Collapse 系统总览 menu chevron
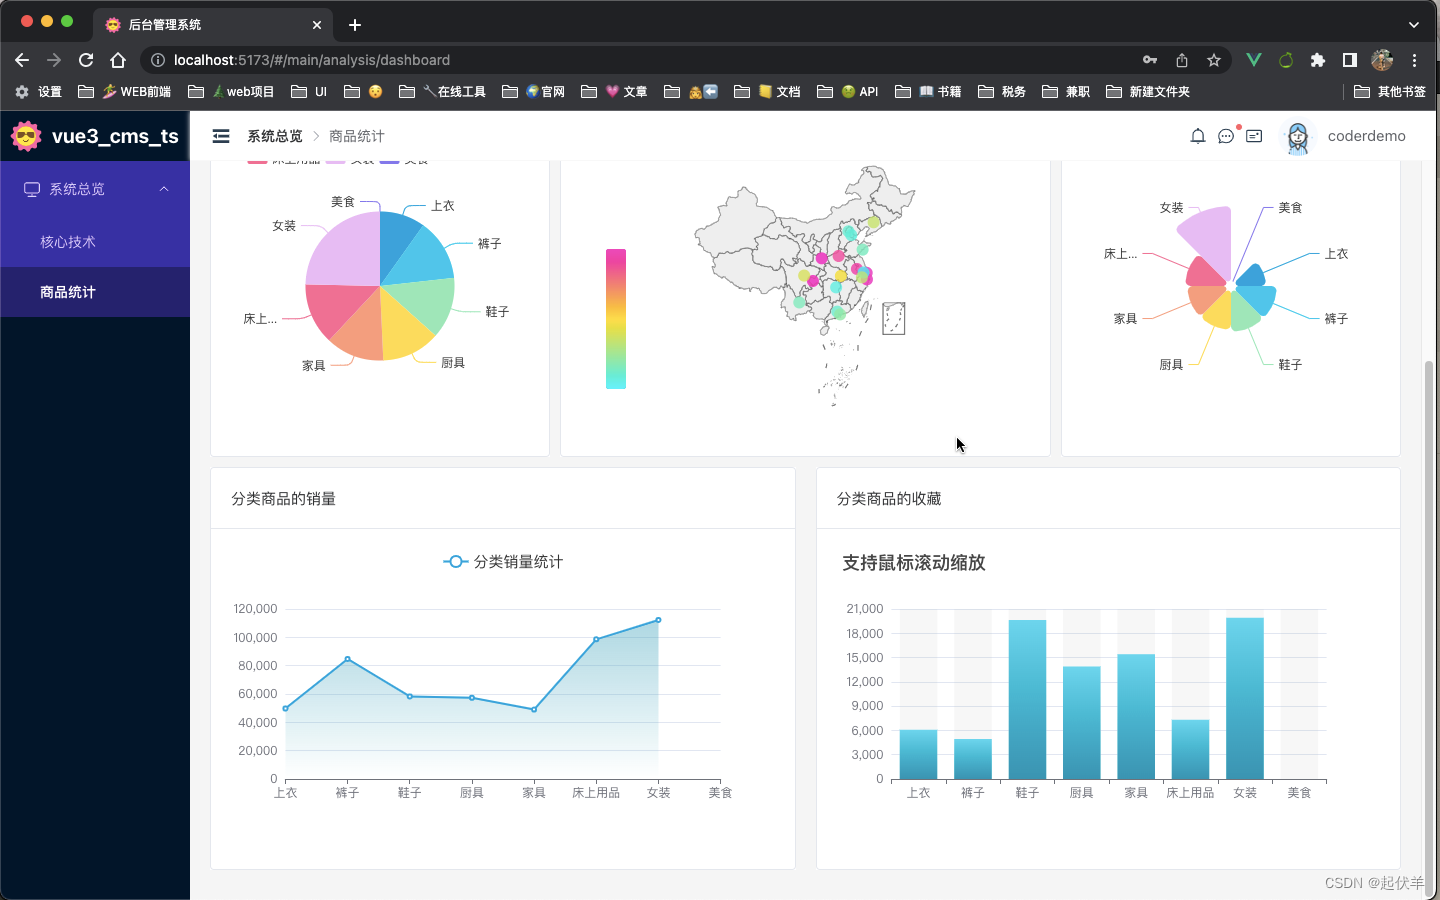The width and height of the screenshot is (1440, 900). point(164,189)
